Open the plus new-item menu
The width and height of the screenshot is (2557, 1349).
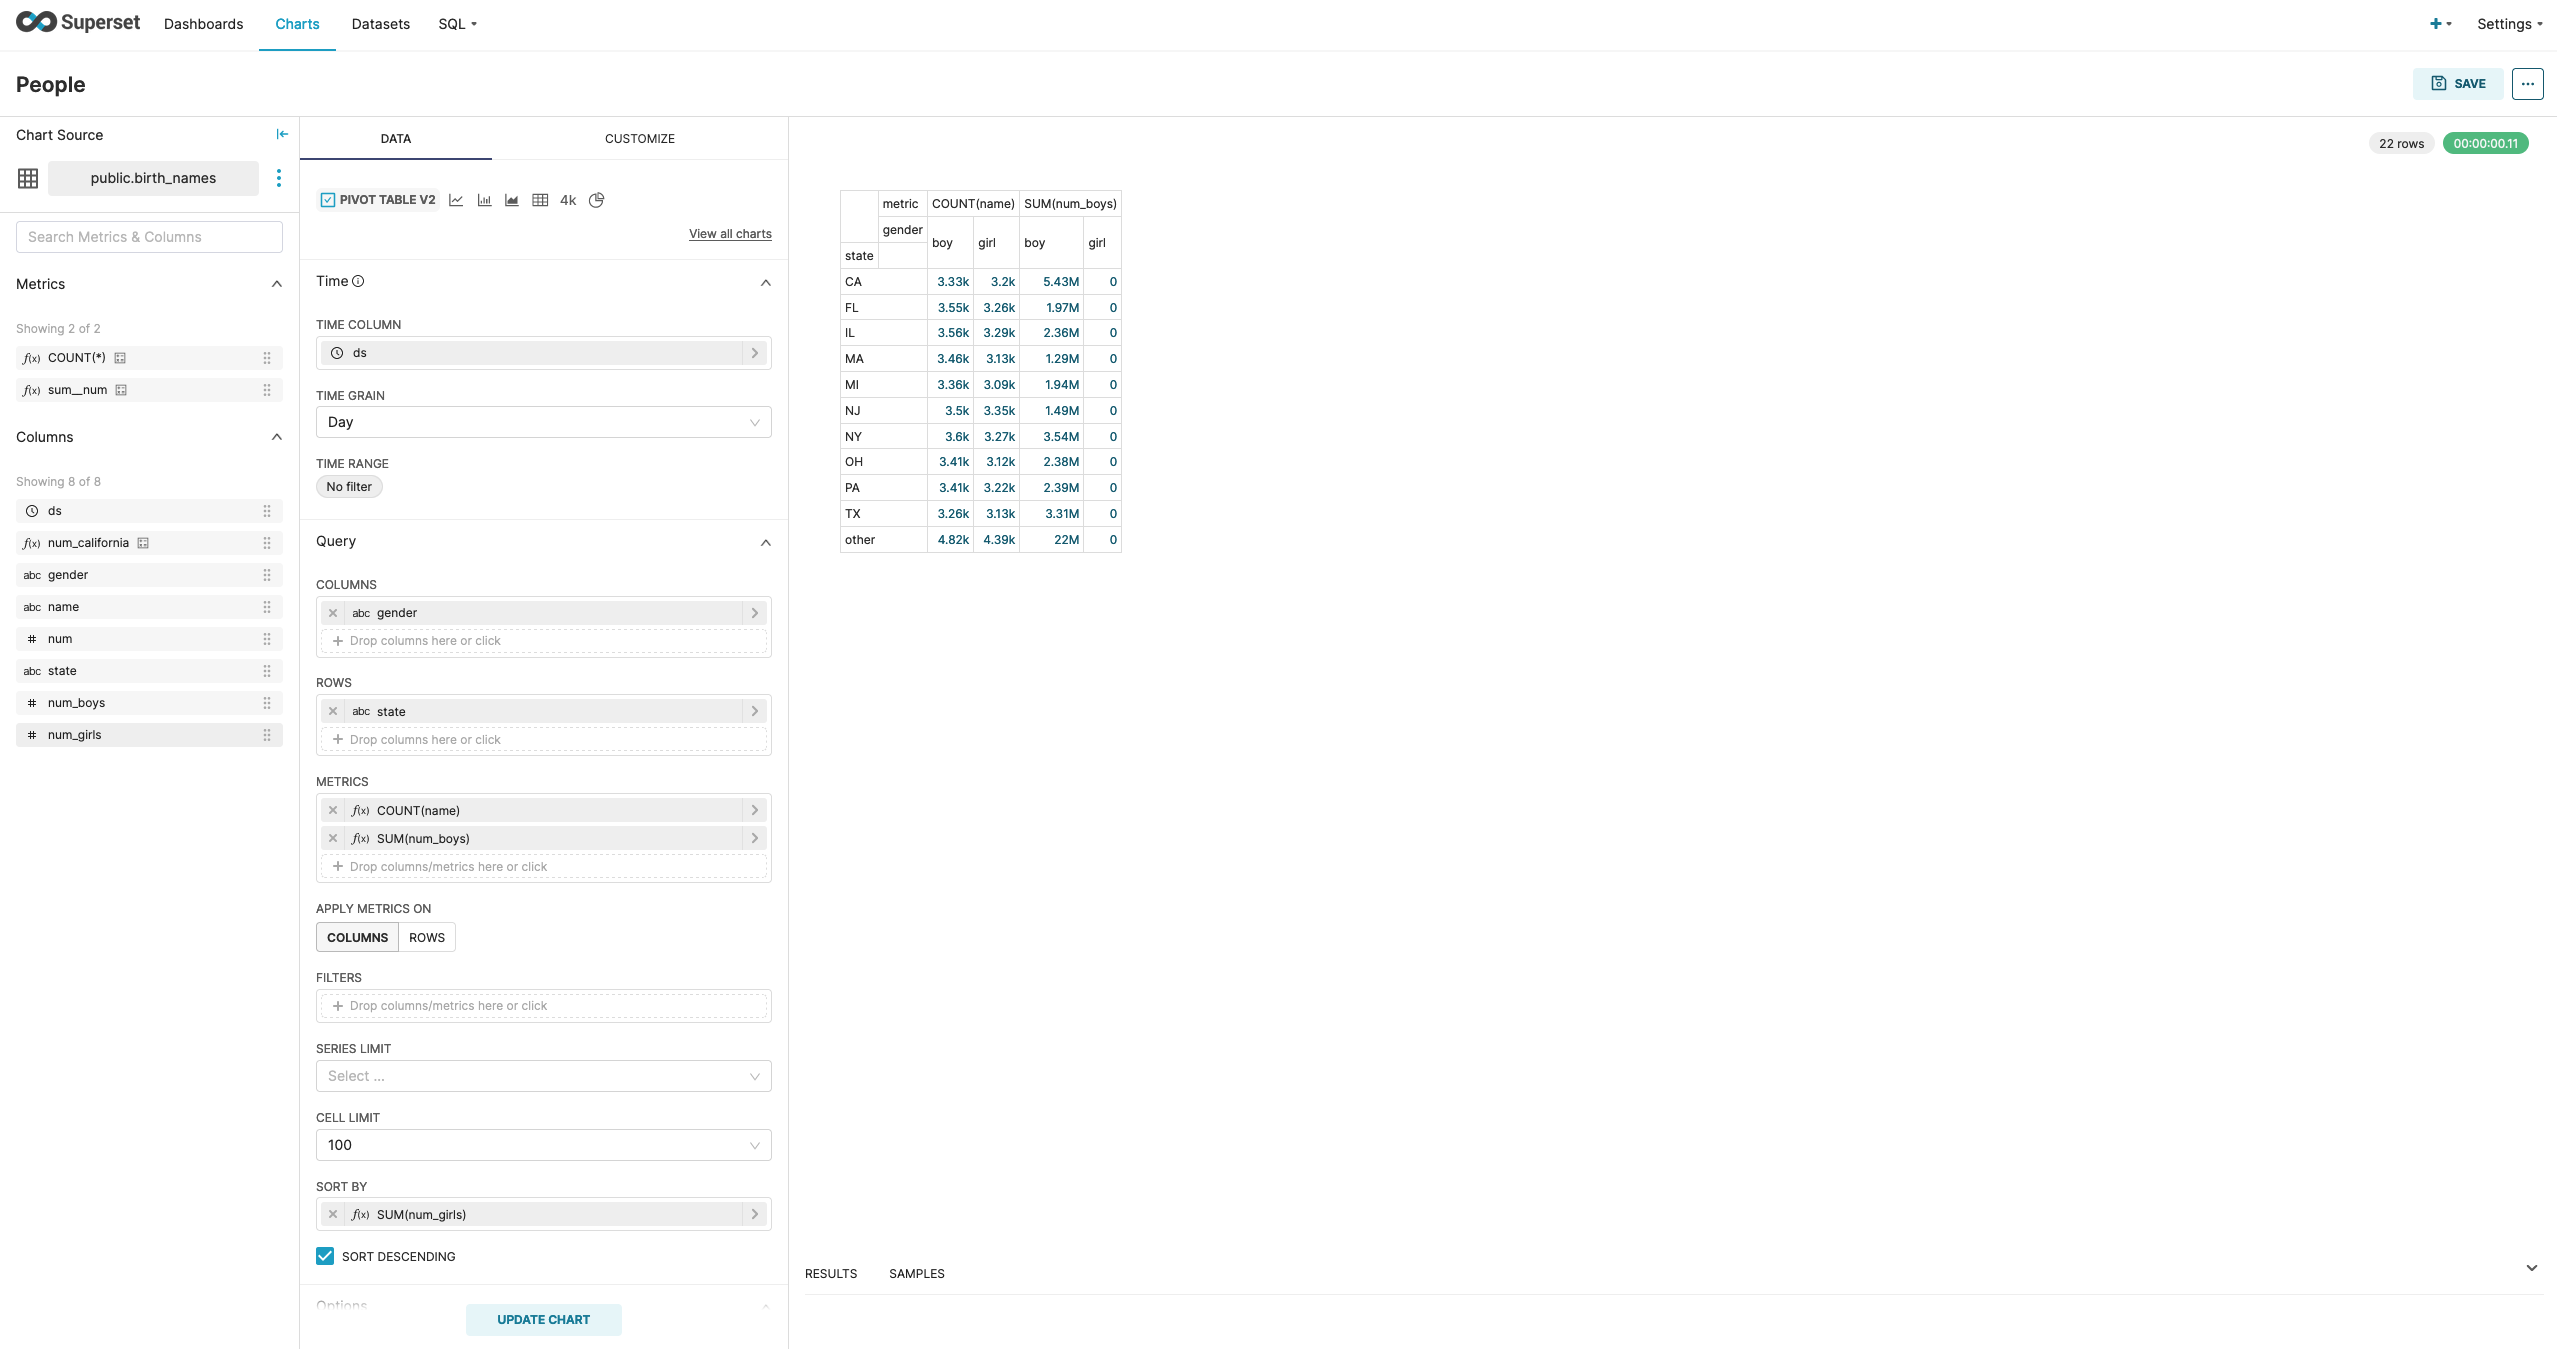tap(2440, 24)
